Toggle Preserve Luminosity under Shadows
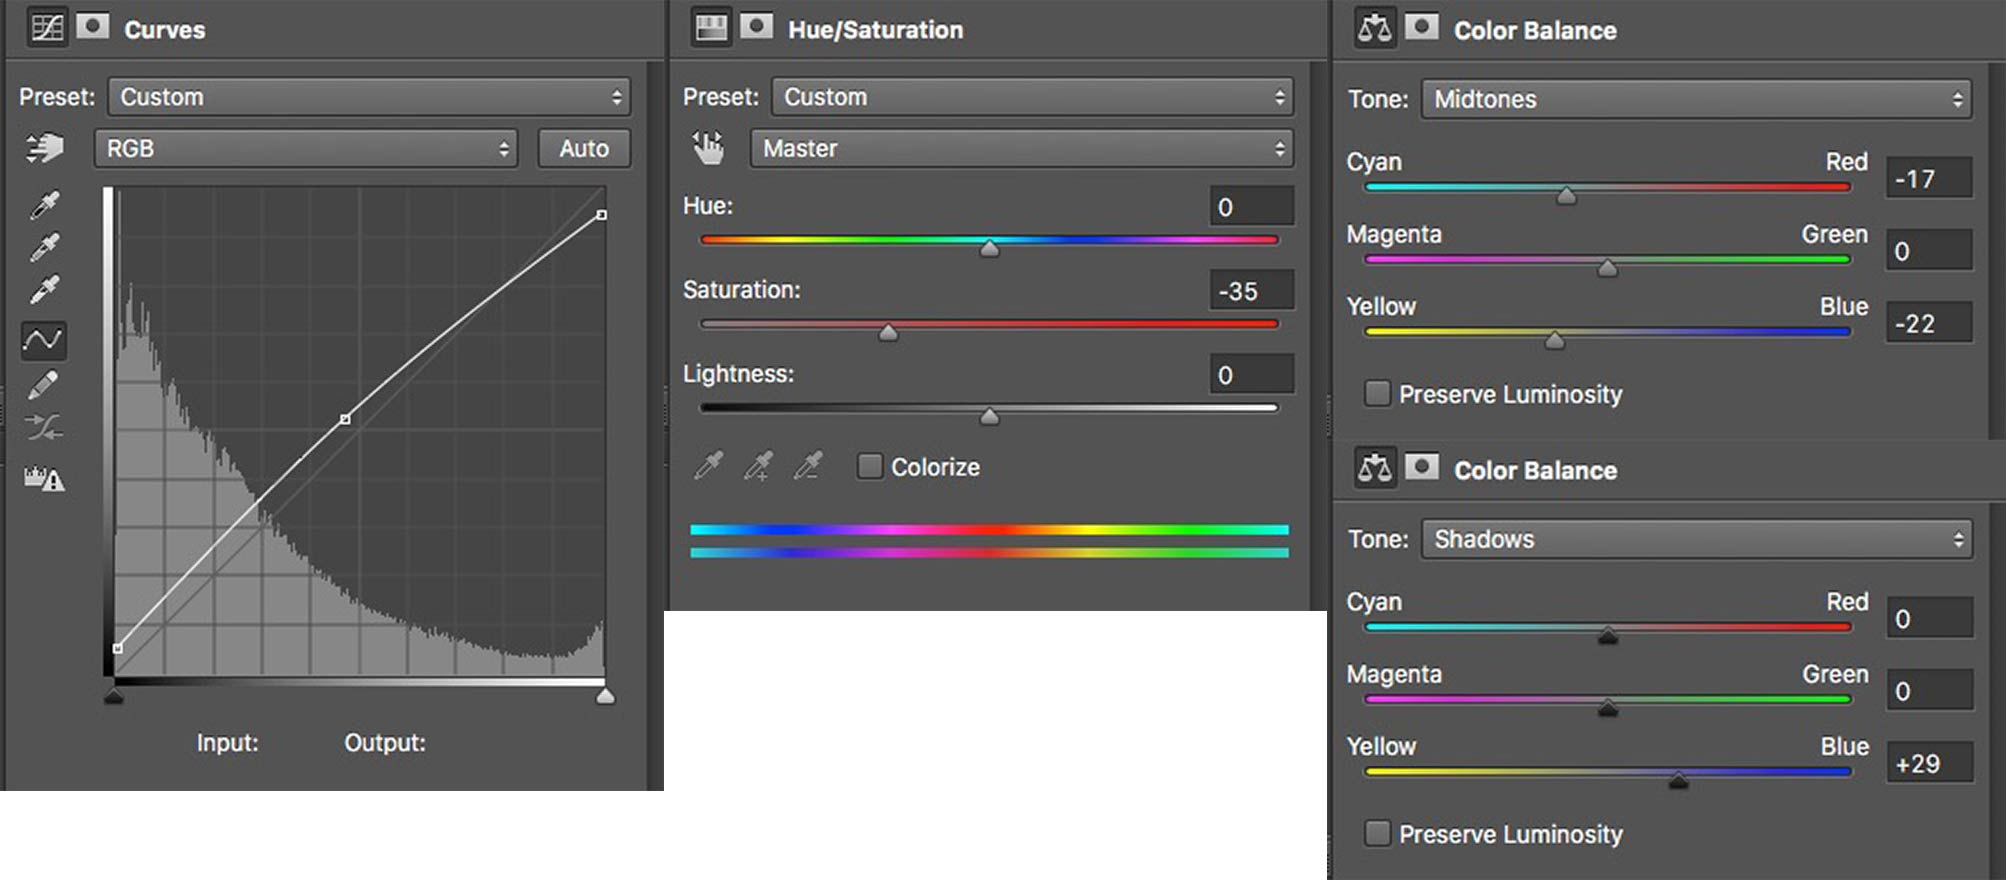2006x880 pixels. point(1377,833)
